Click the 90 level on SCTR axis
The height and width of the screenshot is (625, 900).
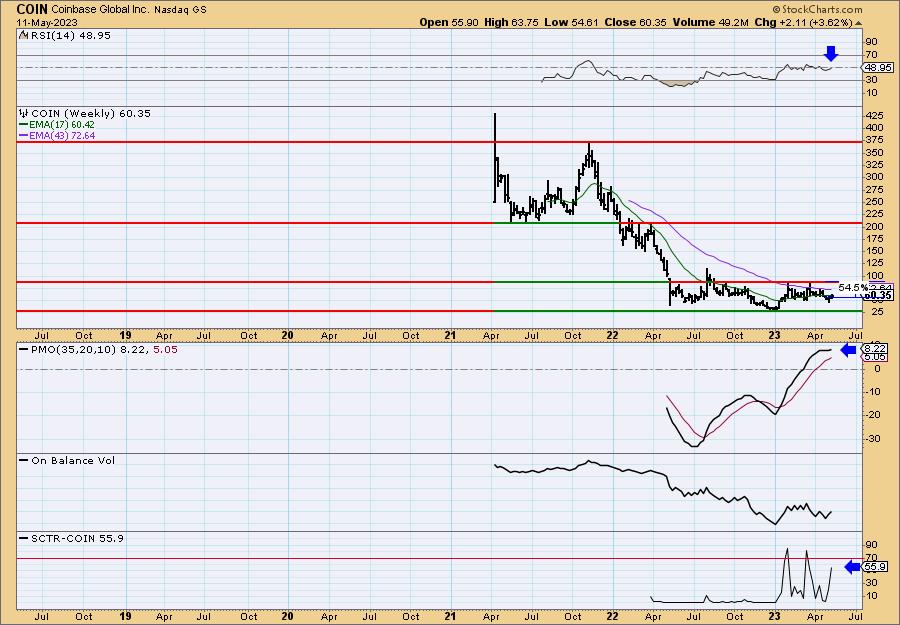pyautogui.click(x=871, y=545)
